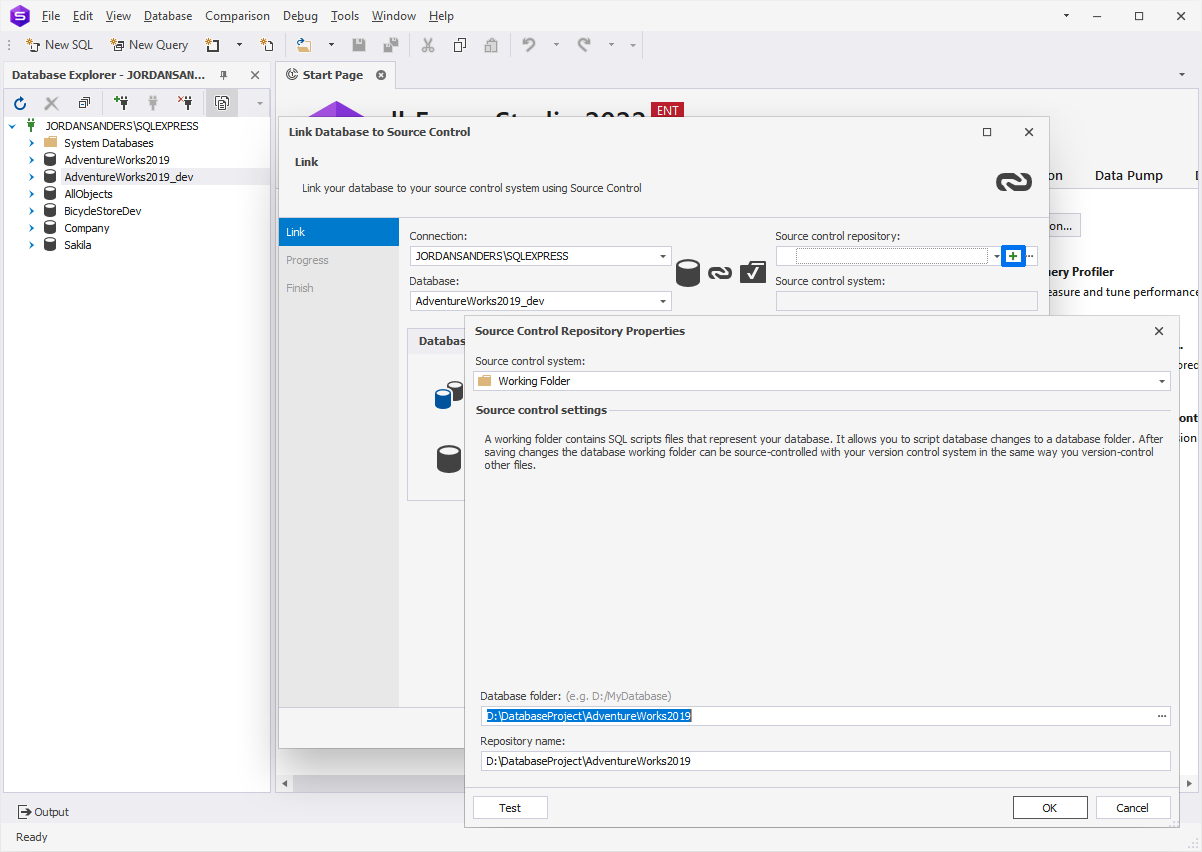Viewport: 1202px width, 852px height.
Task: Select the Start Page tab
Action: tap(333, 75)
